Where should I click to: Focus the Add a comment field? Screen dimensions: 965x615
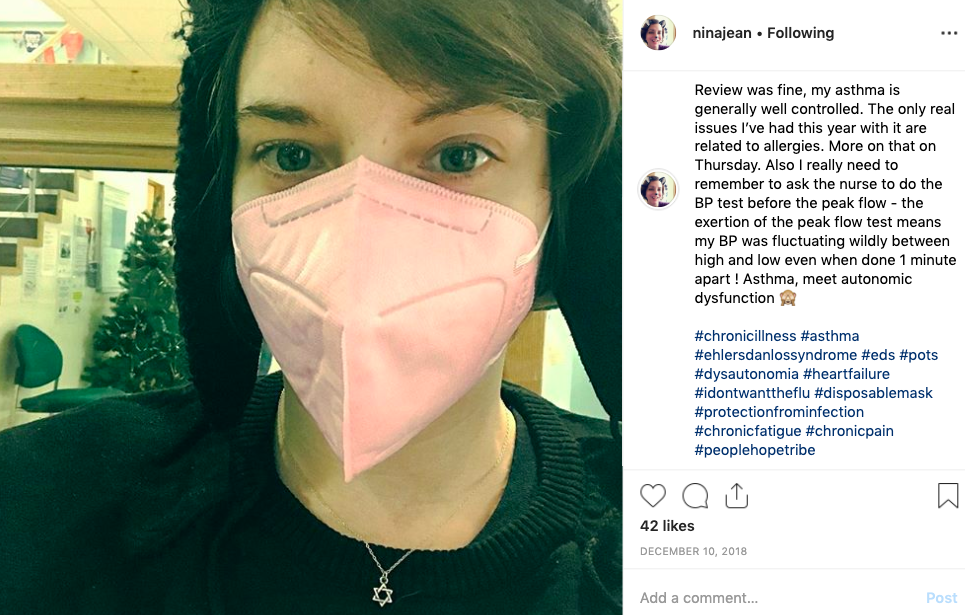click(x=775, y=598)
